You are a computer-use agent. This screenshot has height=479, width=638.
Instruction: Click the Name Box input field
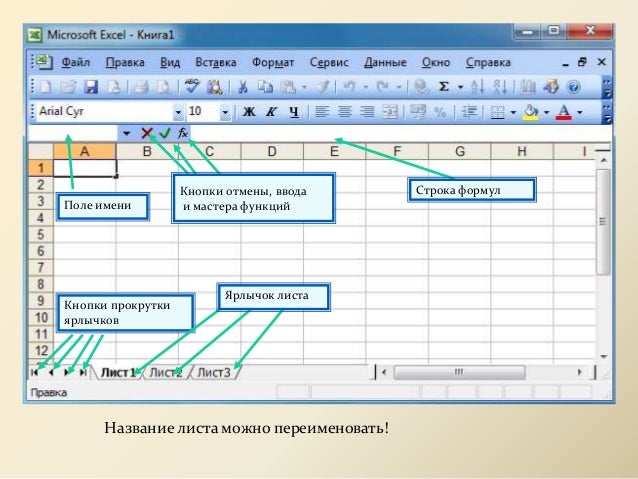click(73, 133)
